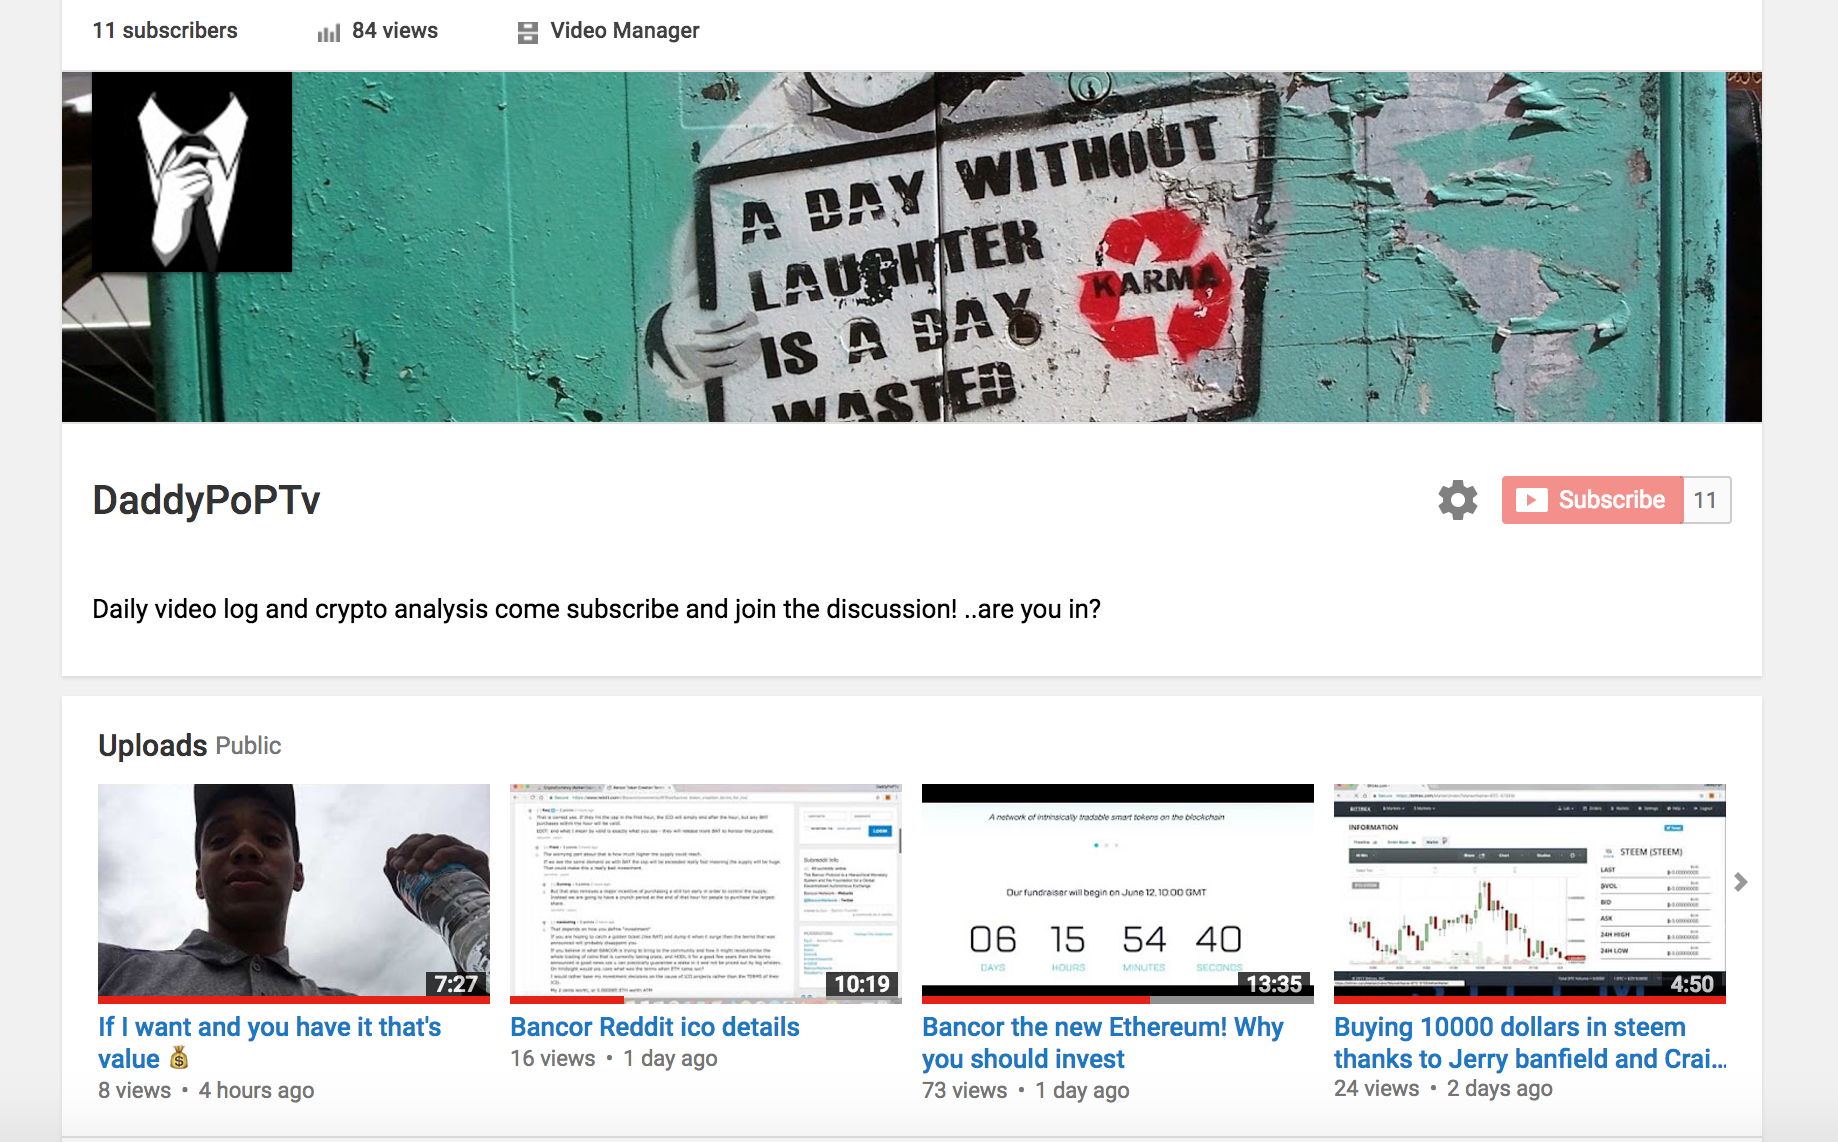Click the channel description text
Viewport: 1838px width, 1142px height.
[597, 609]
